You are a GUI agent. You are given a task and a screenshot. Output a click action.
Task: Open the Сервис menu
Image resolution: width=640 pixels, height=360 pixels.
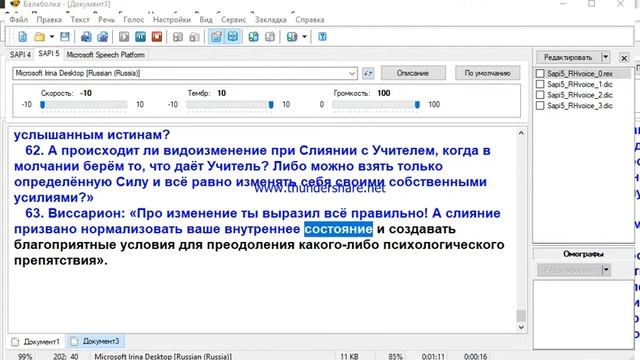pyautogui.click(x=233, y=20)
